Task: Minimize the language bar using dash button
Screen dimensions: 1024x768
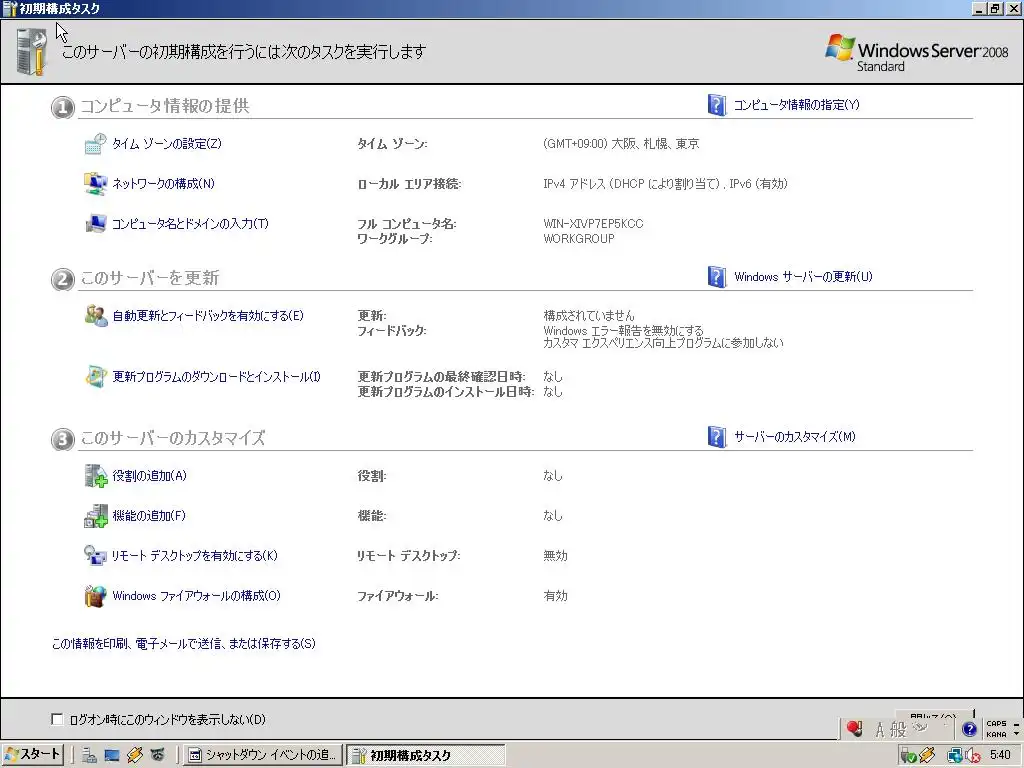Action: [x=1016, y=723]
